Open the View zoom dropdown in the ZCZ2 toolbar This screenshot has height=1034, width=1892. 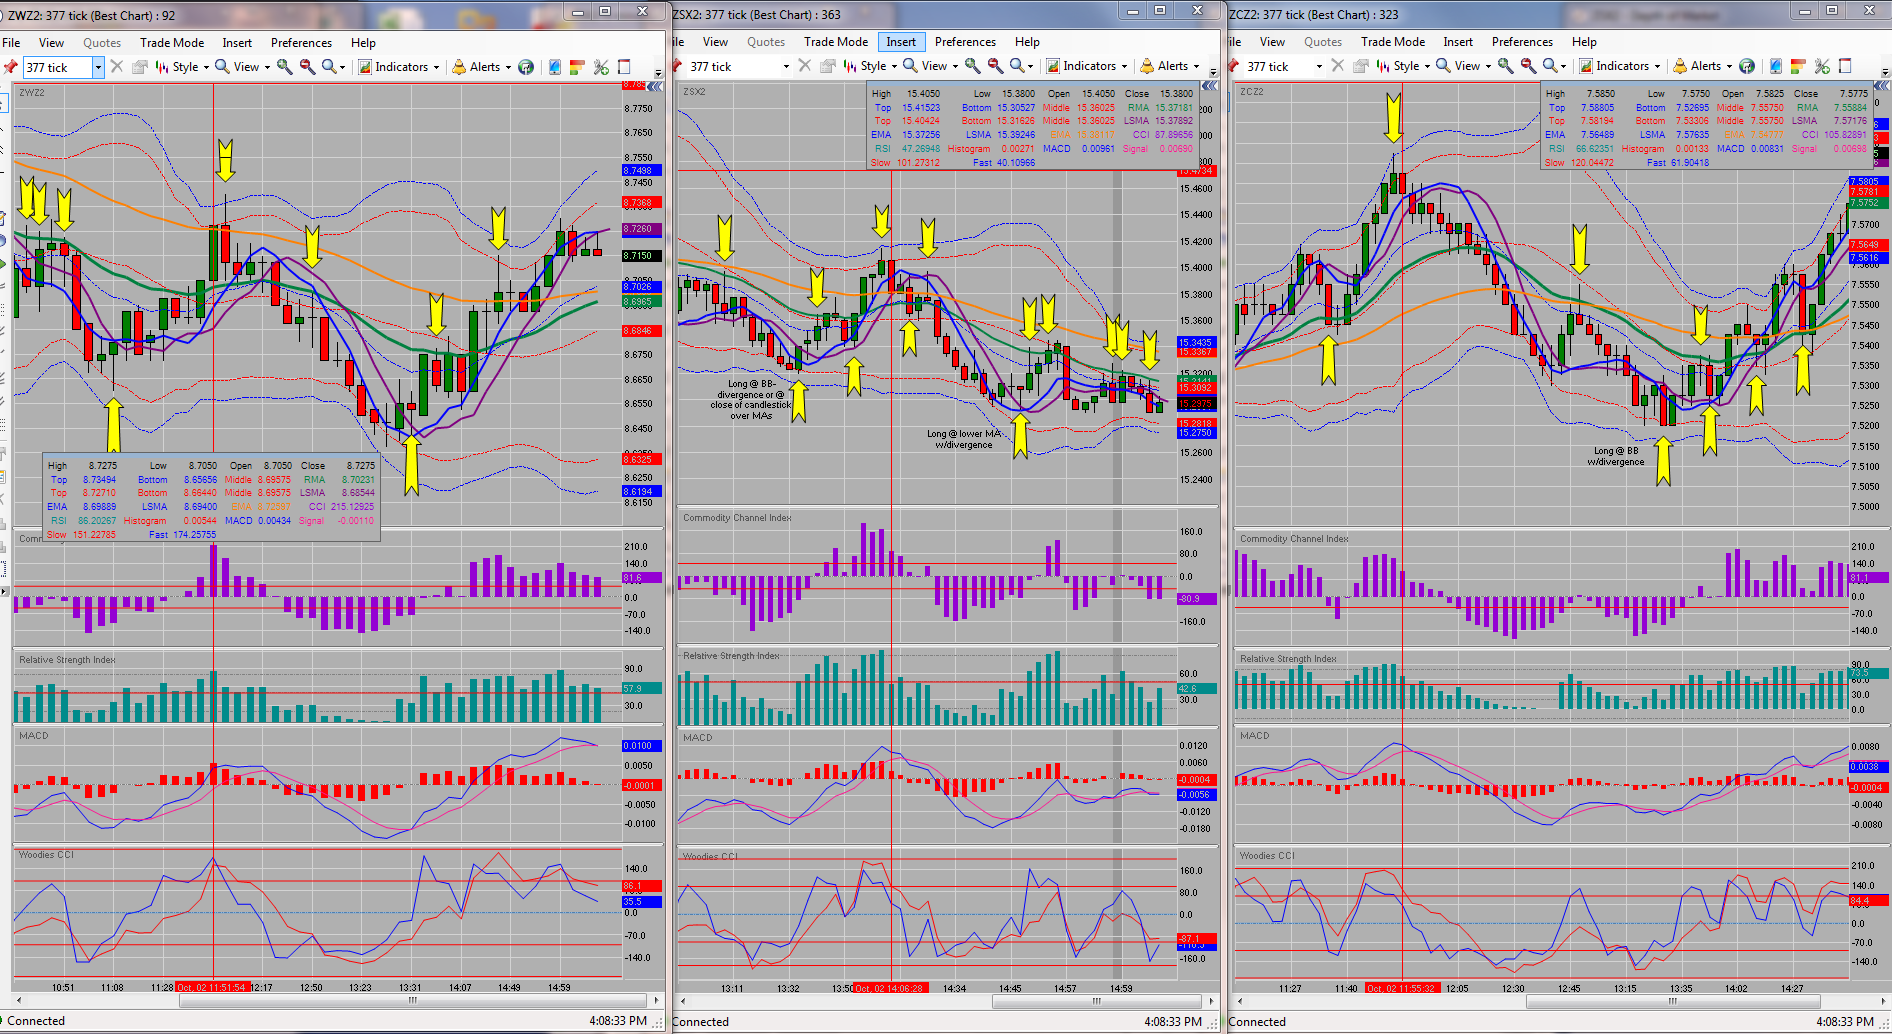(1463, 66)
